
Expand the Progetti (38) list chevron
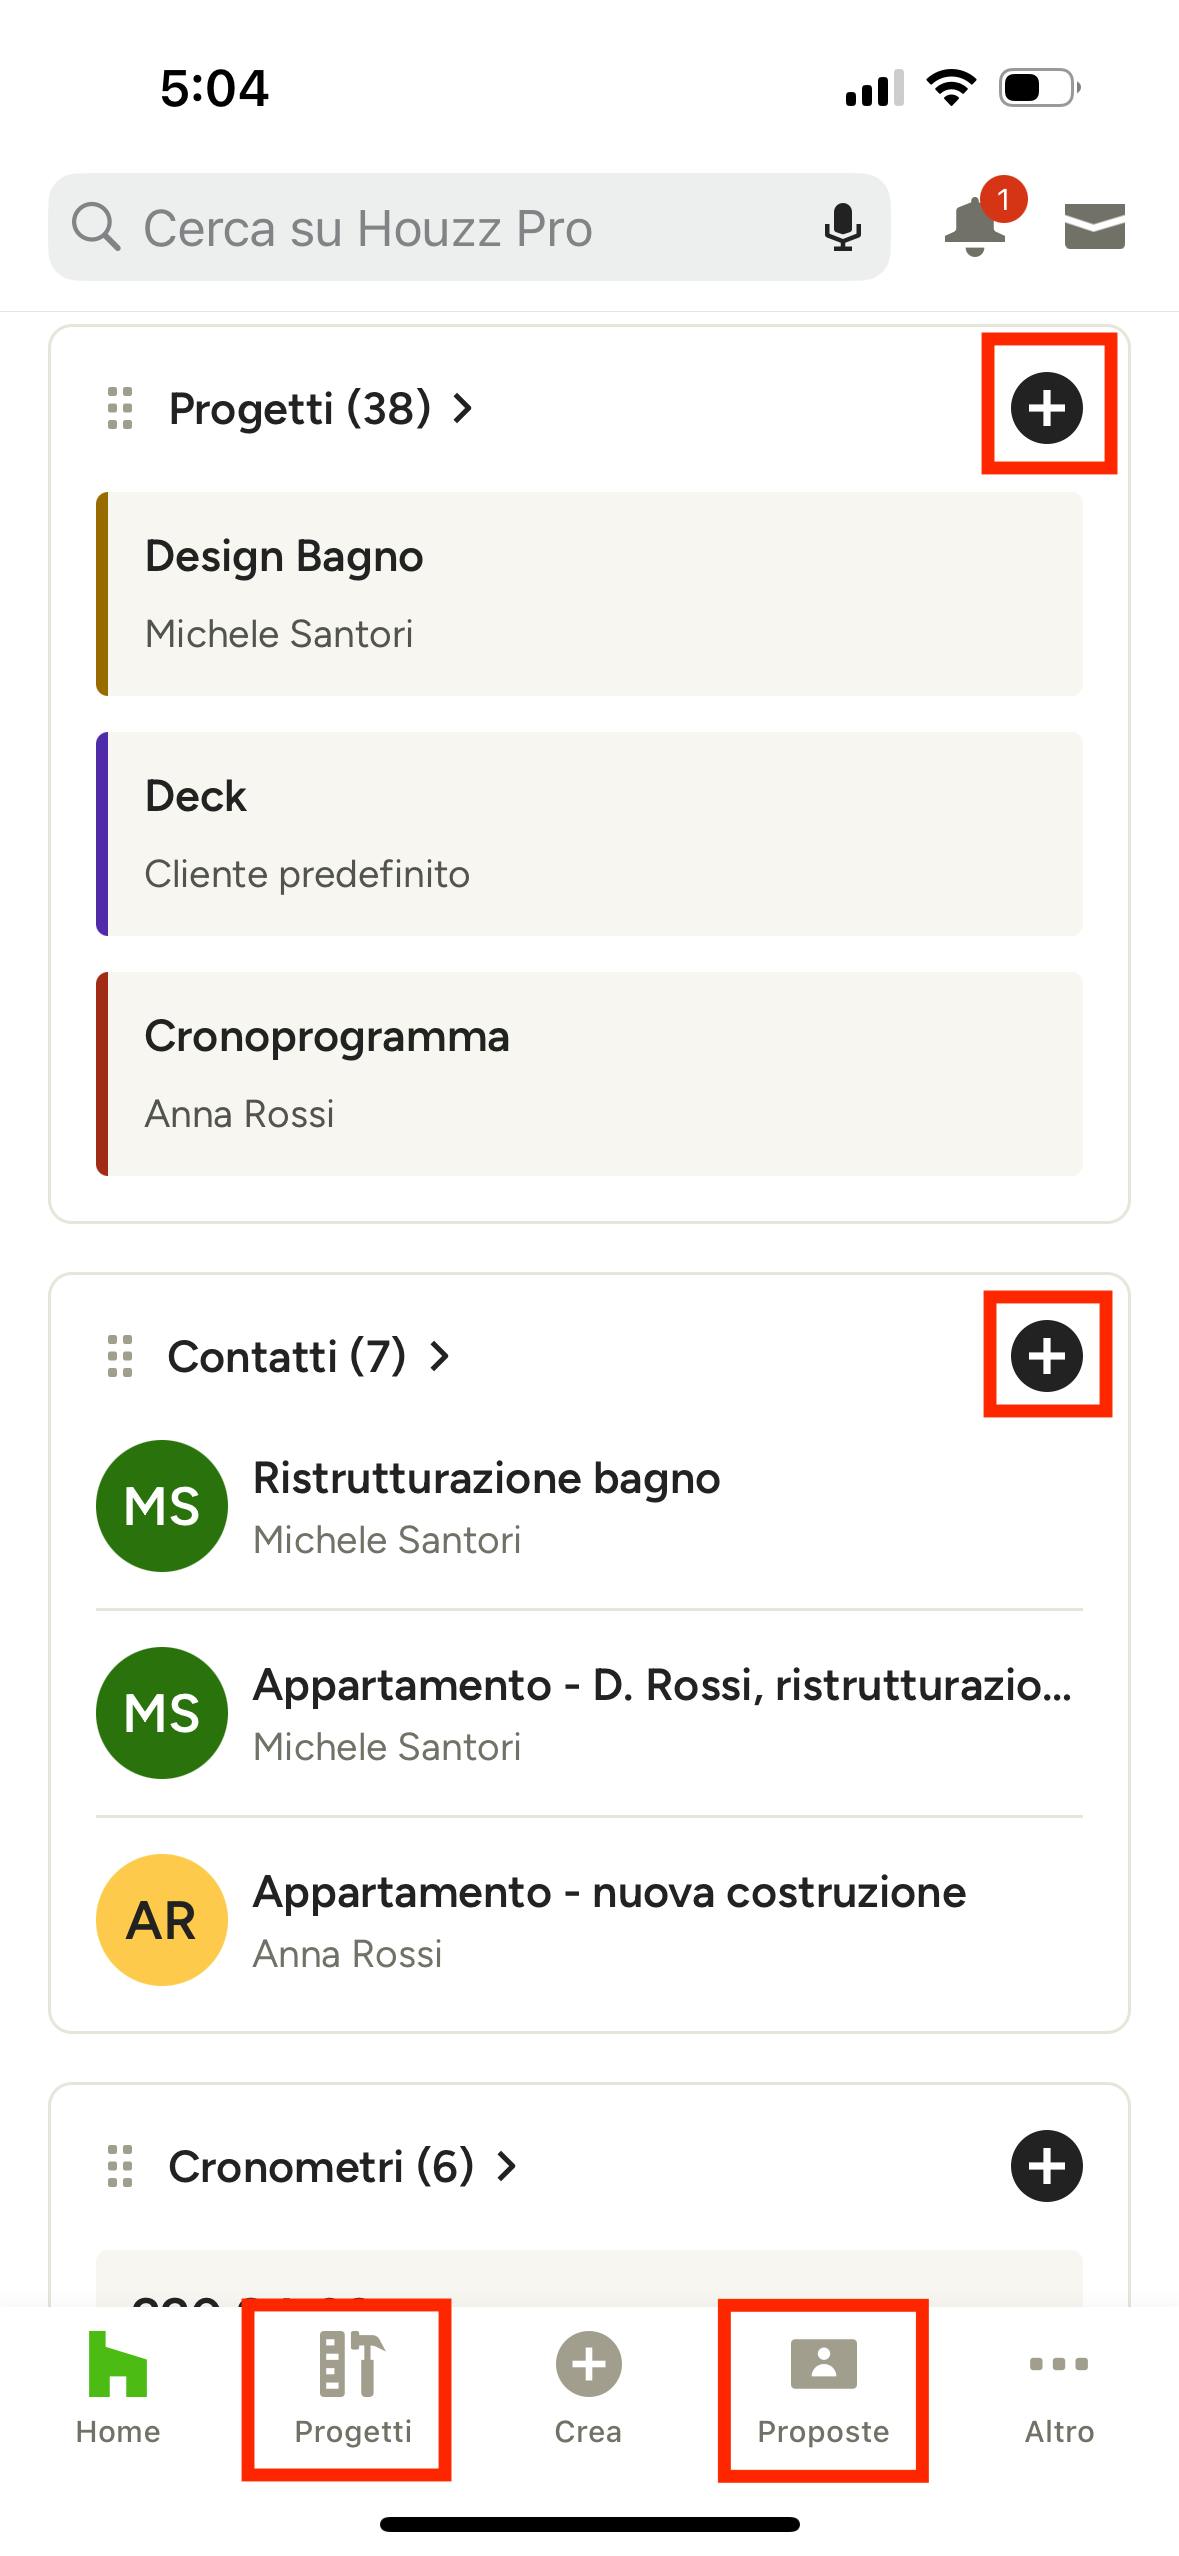pos(462,408)
